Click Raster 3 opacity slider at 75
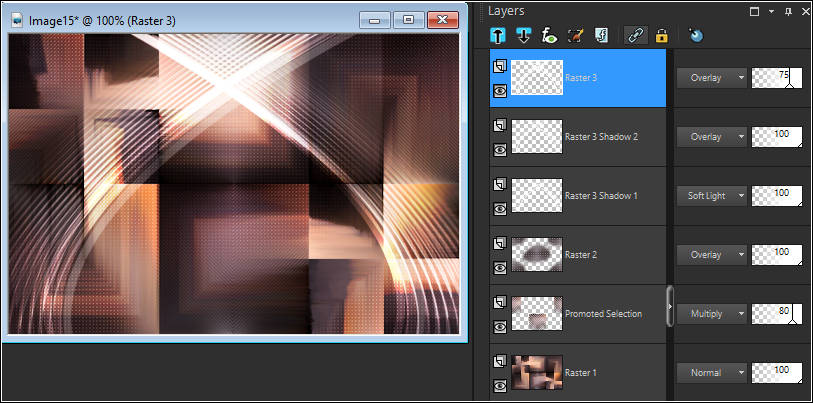 (x=777, y=78)
